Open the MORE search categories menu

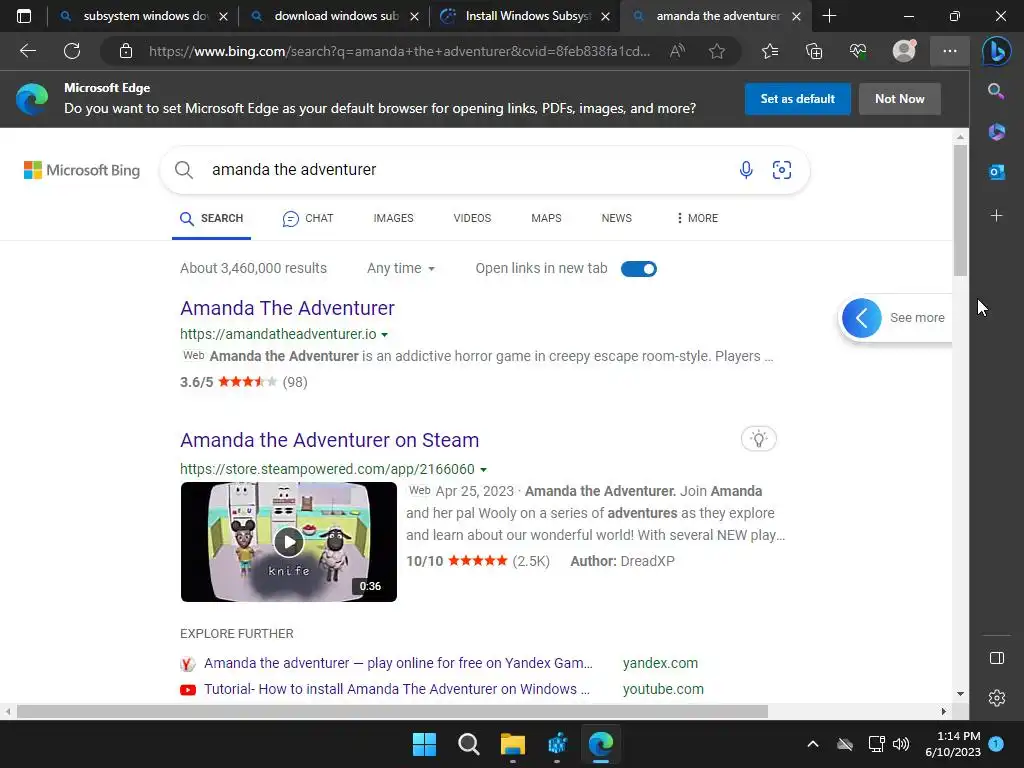pyautogui.click(x=697, y=218)
